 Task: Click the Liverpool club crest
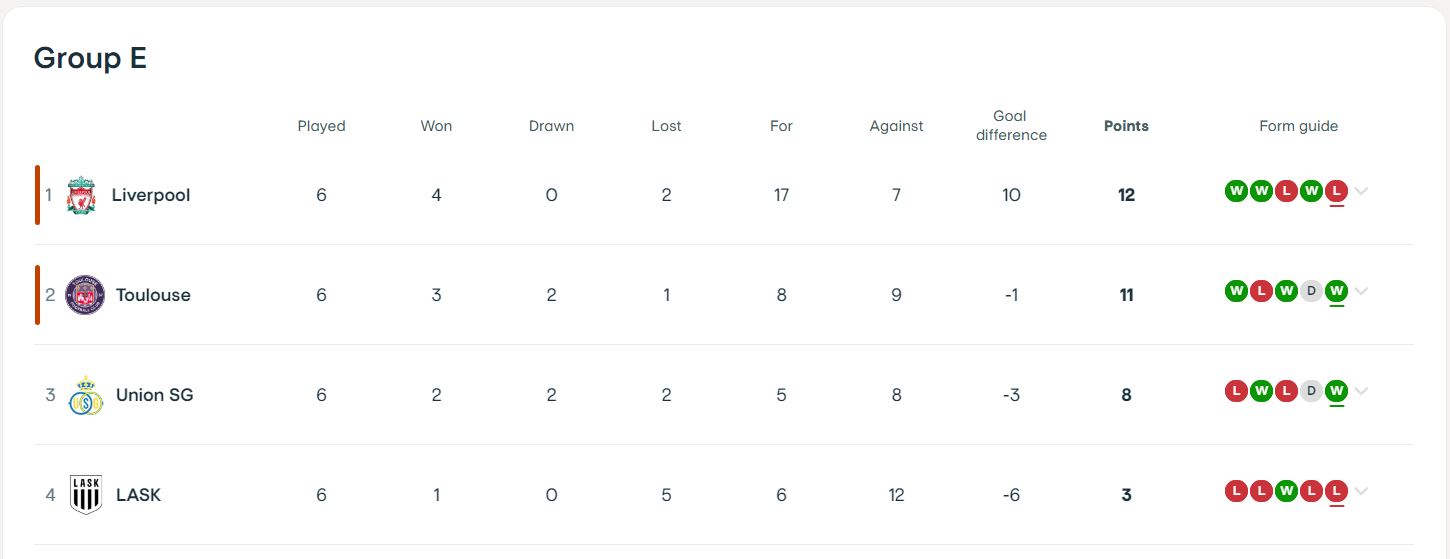tap(81, 195)
